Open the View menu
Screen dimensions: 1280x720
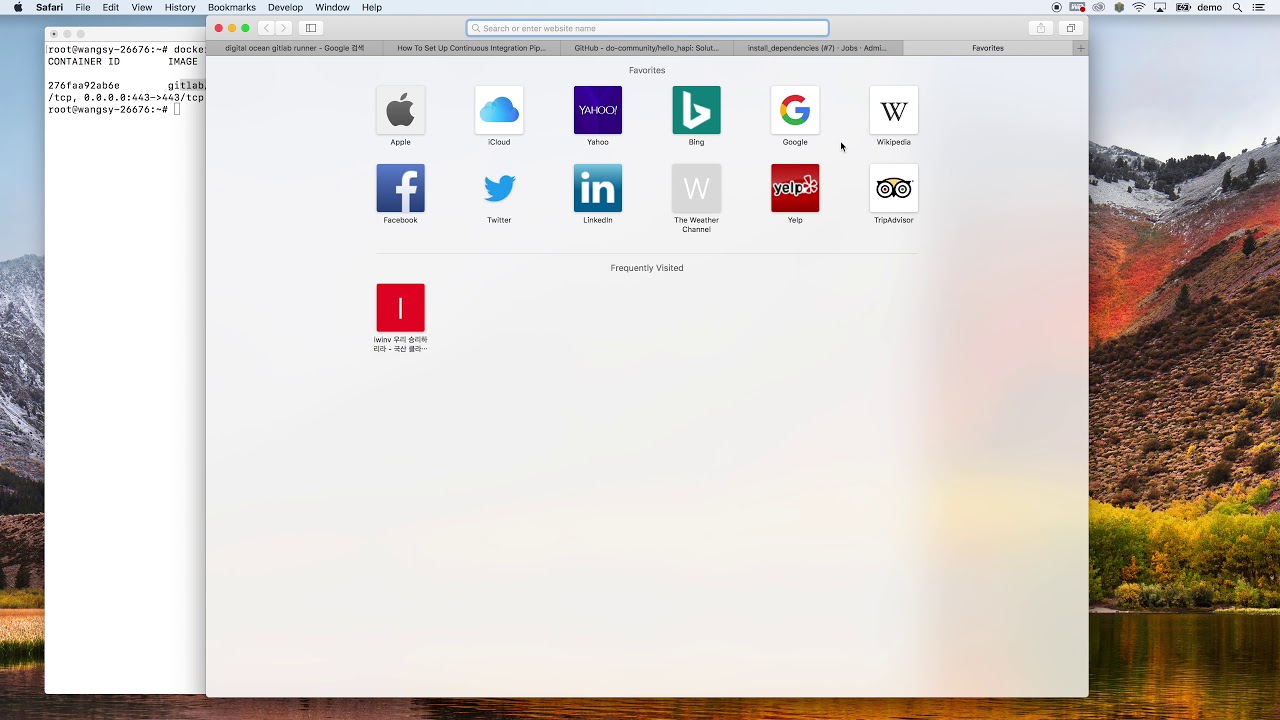142,7
